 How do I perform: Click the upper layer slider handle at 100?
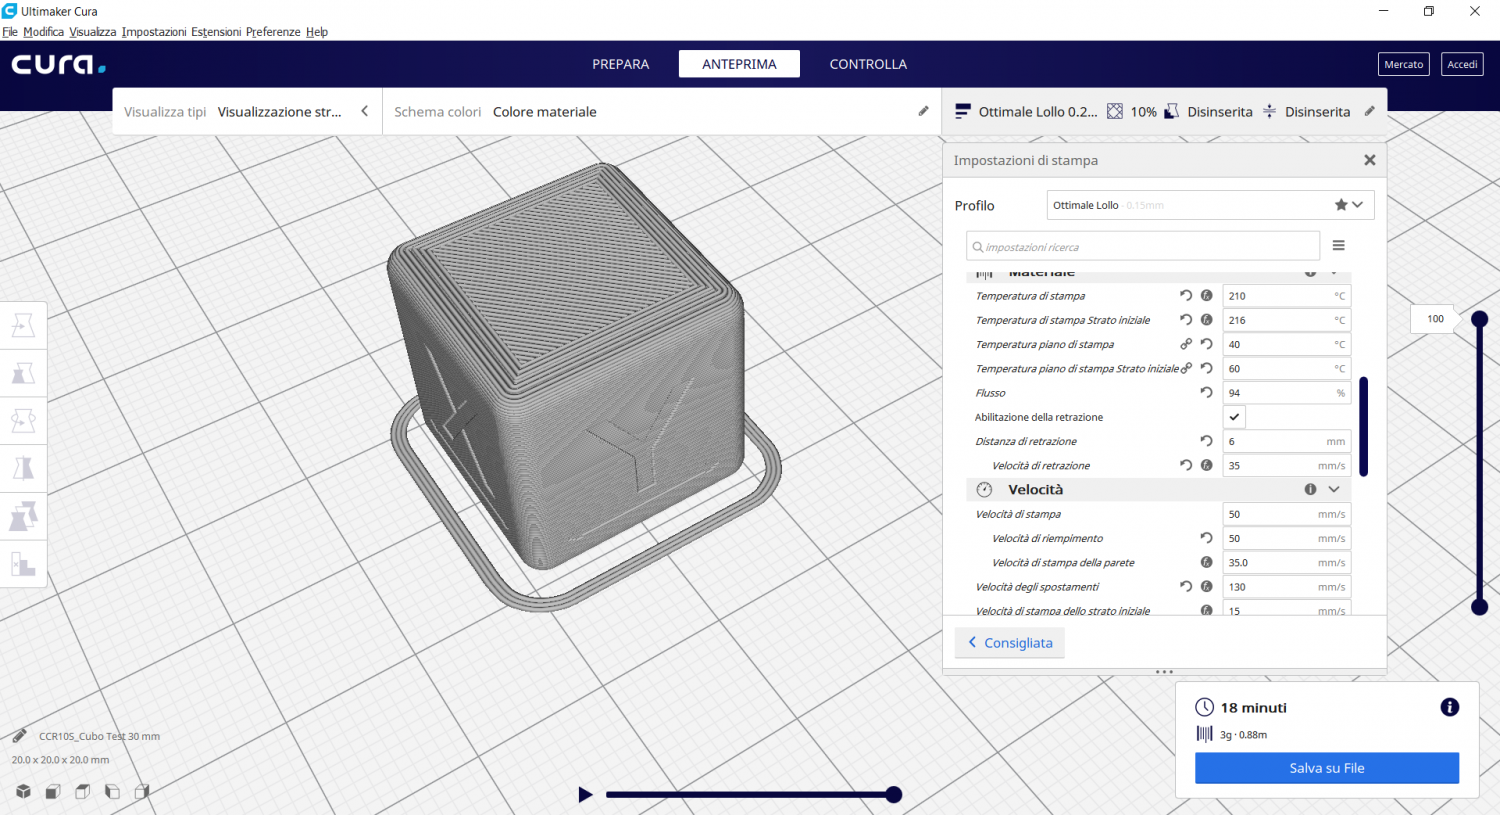pyautogui.click(x=1480, y=319)
